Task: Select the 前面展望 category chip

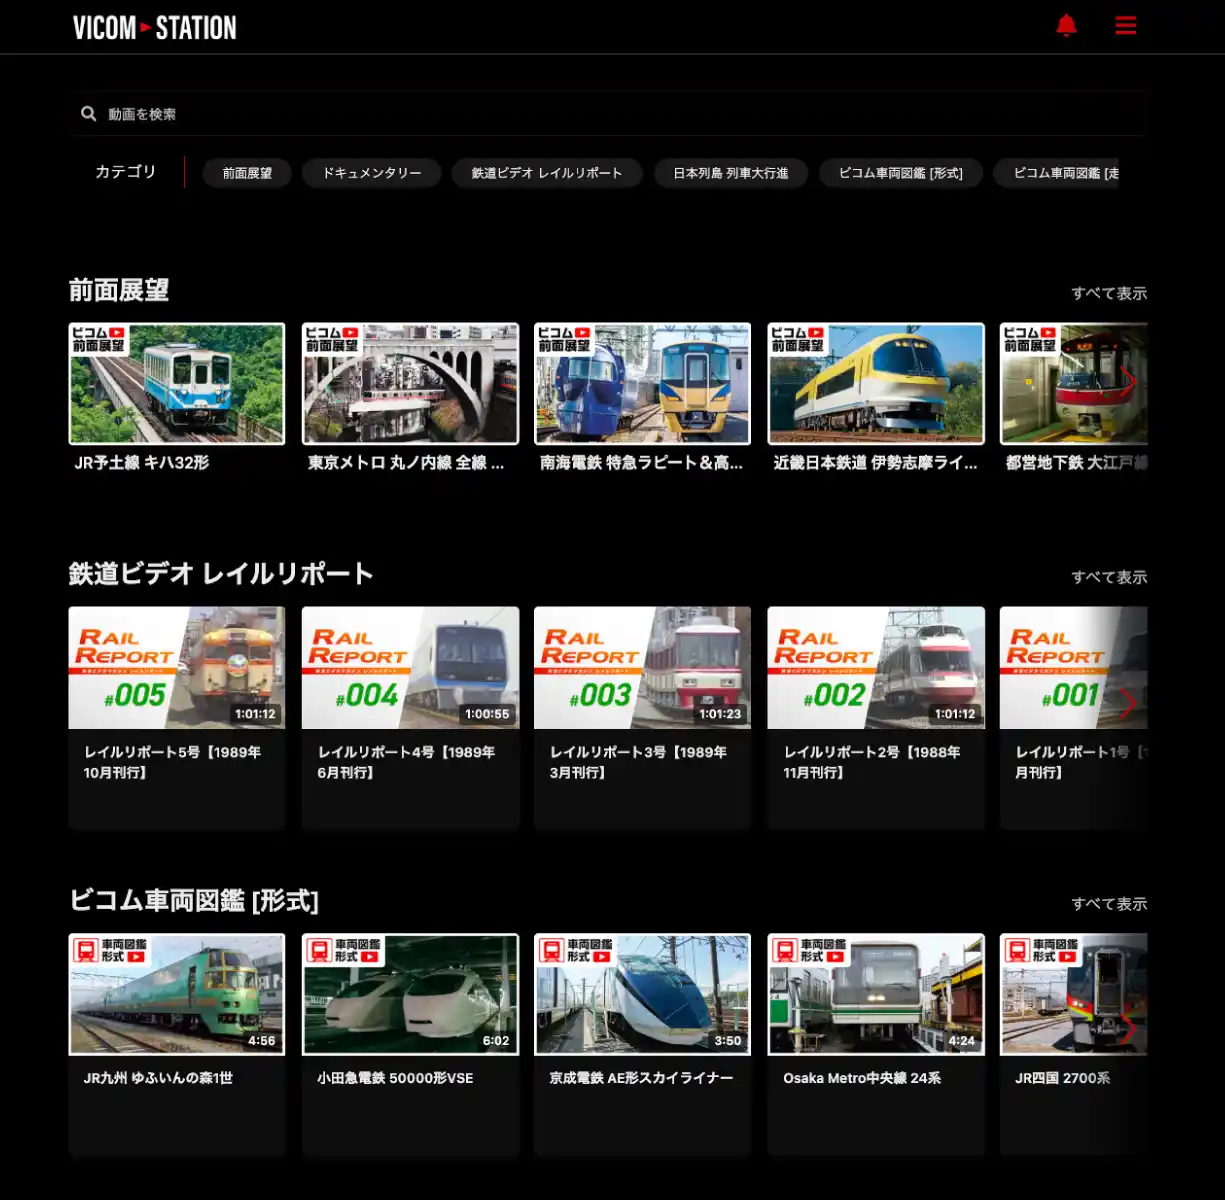Action: pyautogui.click(x=247, y=173)
